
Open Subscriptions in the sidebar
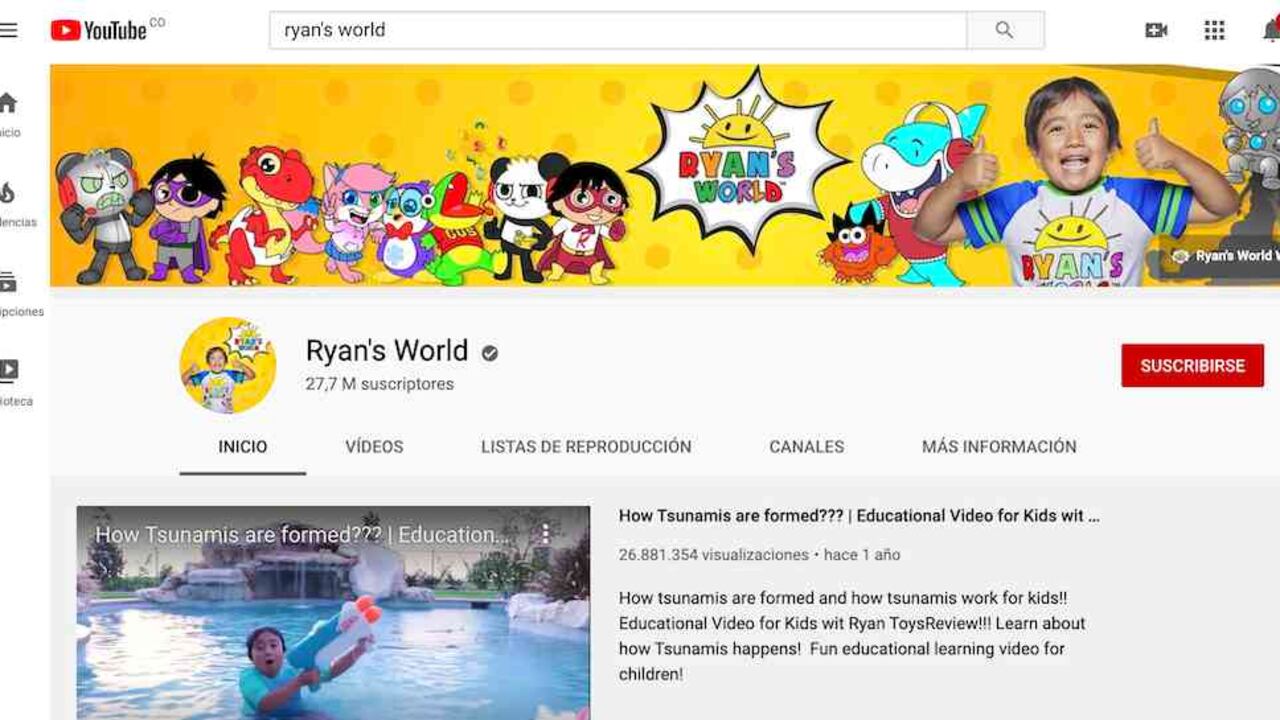(x=8, y=283)
